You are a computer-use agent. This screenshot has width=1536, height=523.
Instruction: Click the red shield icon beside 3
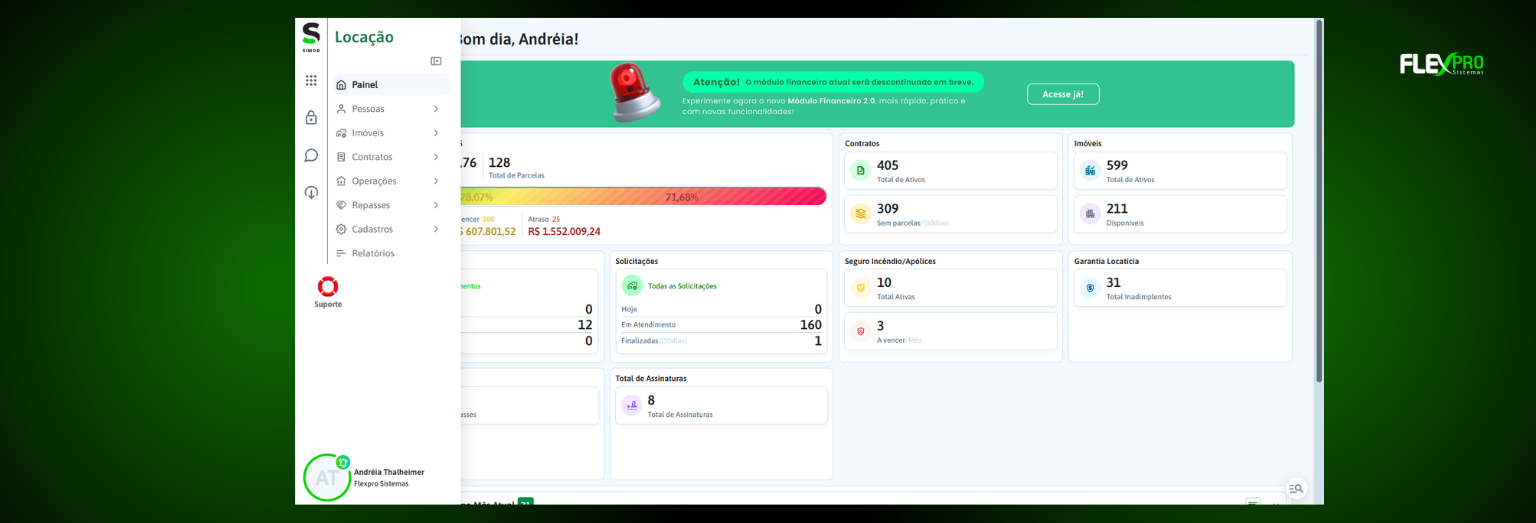coord(860,331)
